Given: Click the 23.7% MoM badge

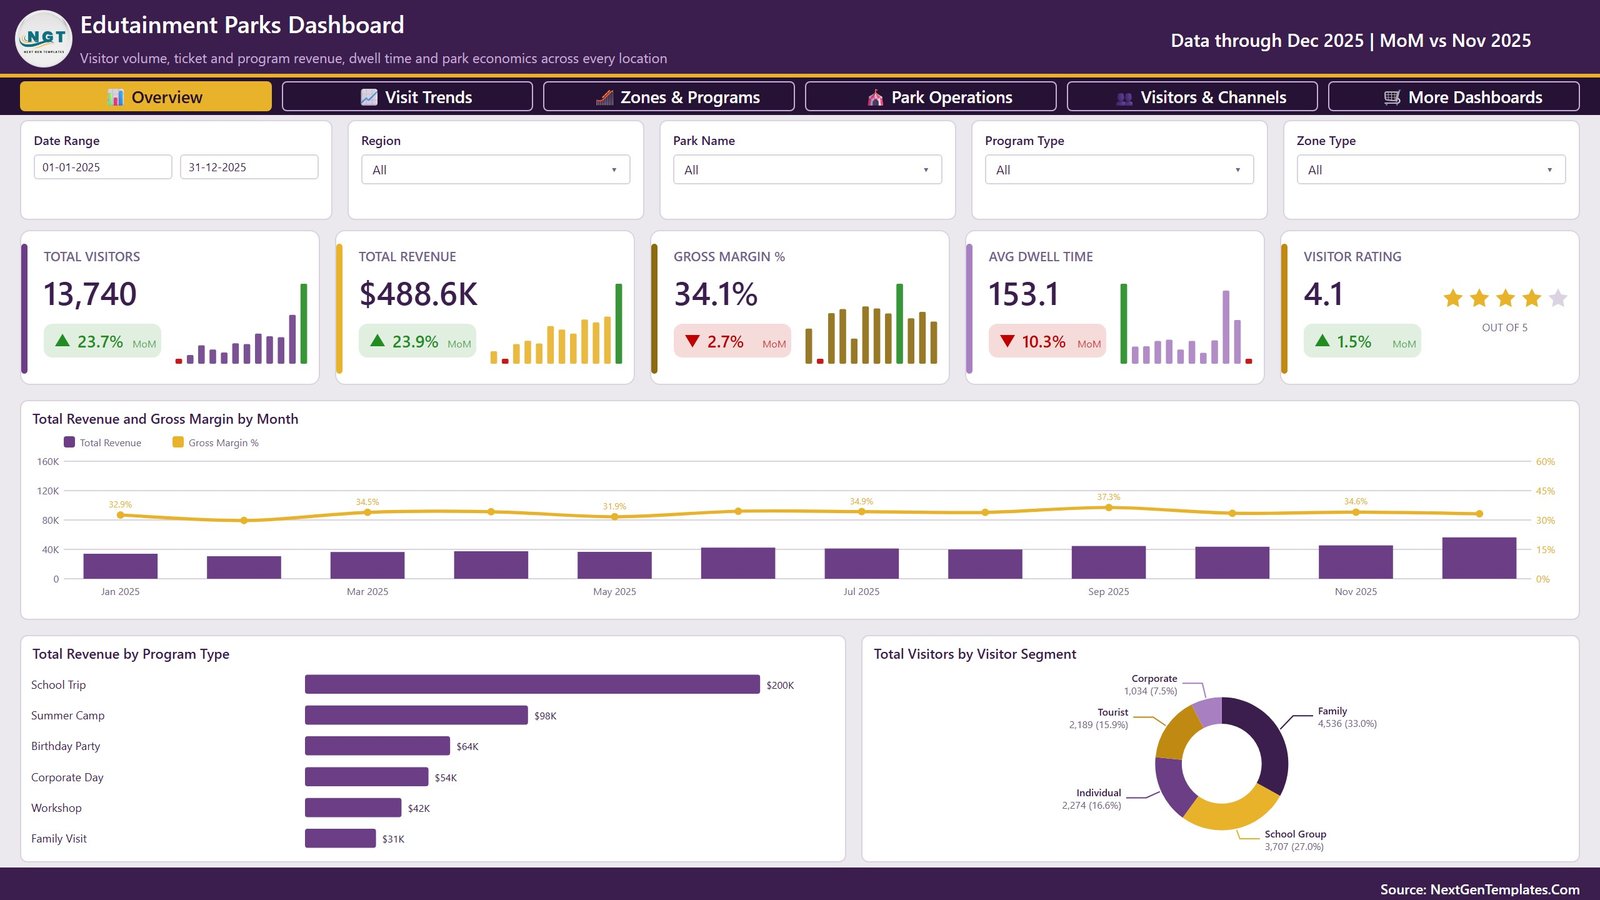Looking at the screenshot, I should [x=102, y=341].
